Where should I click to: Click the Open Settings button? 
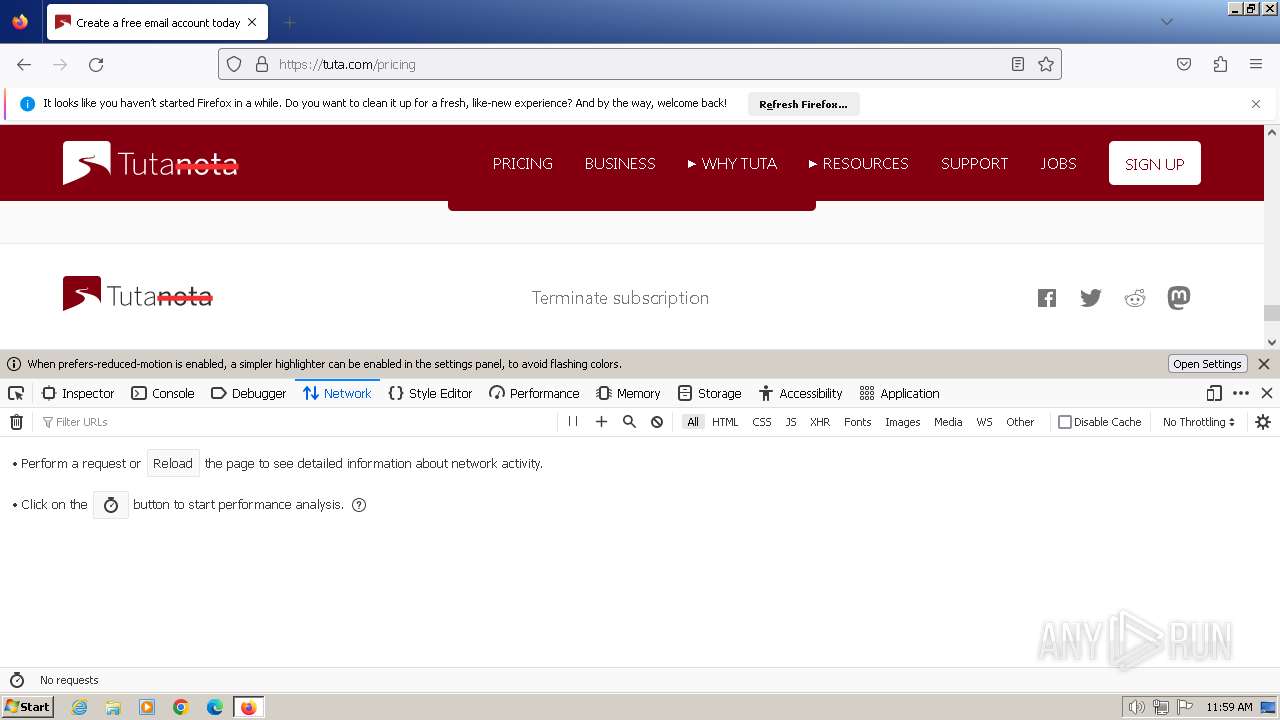(x=1207, y=364)
